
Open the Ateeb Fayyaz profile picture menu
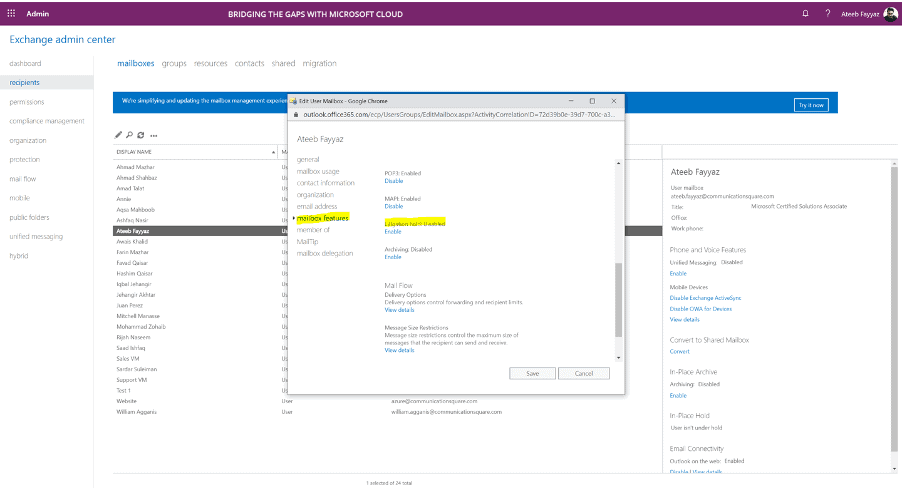coord(890,14)
